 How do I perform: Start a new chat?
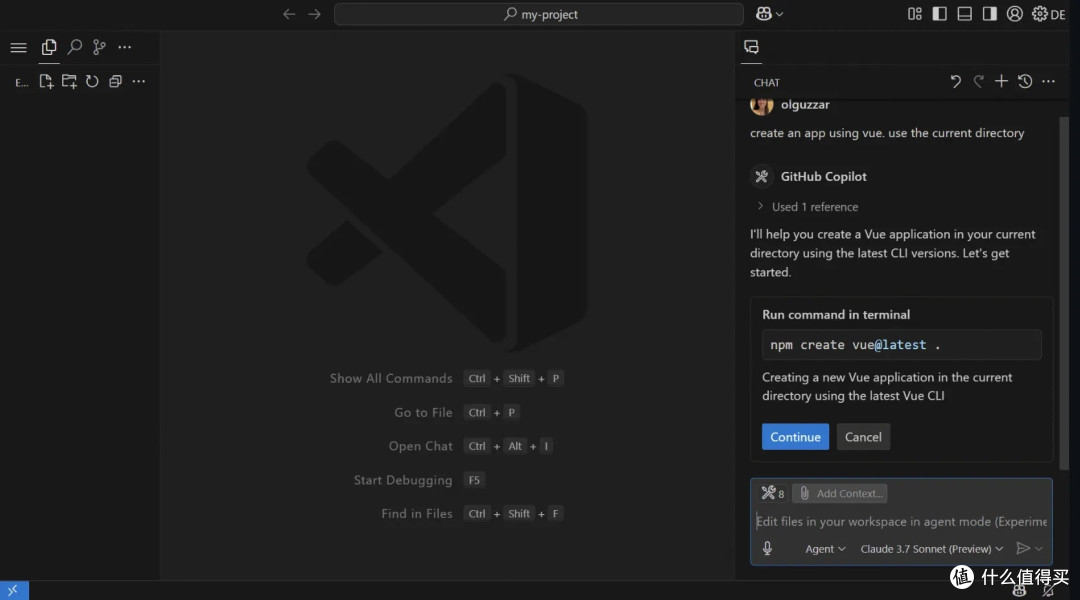(x=1001, y=81)
